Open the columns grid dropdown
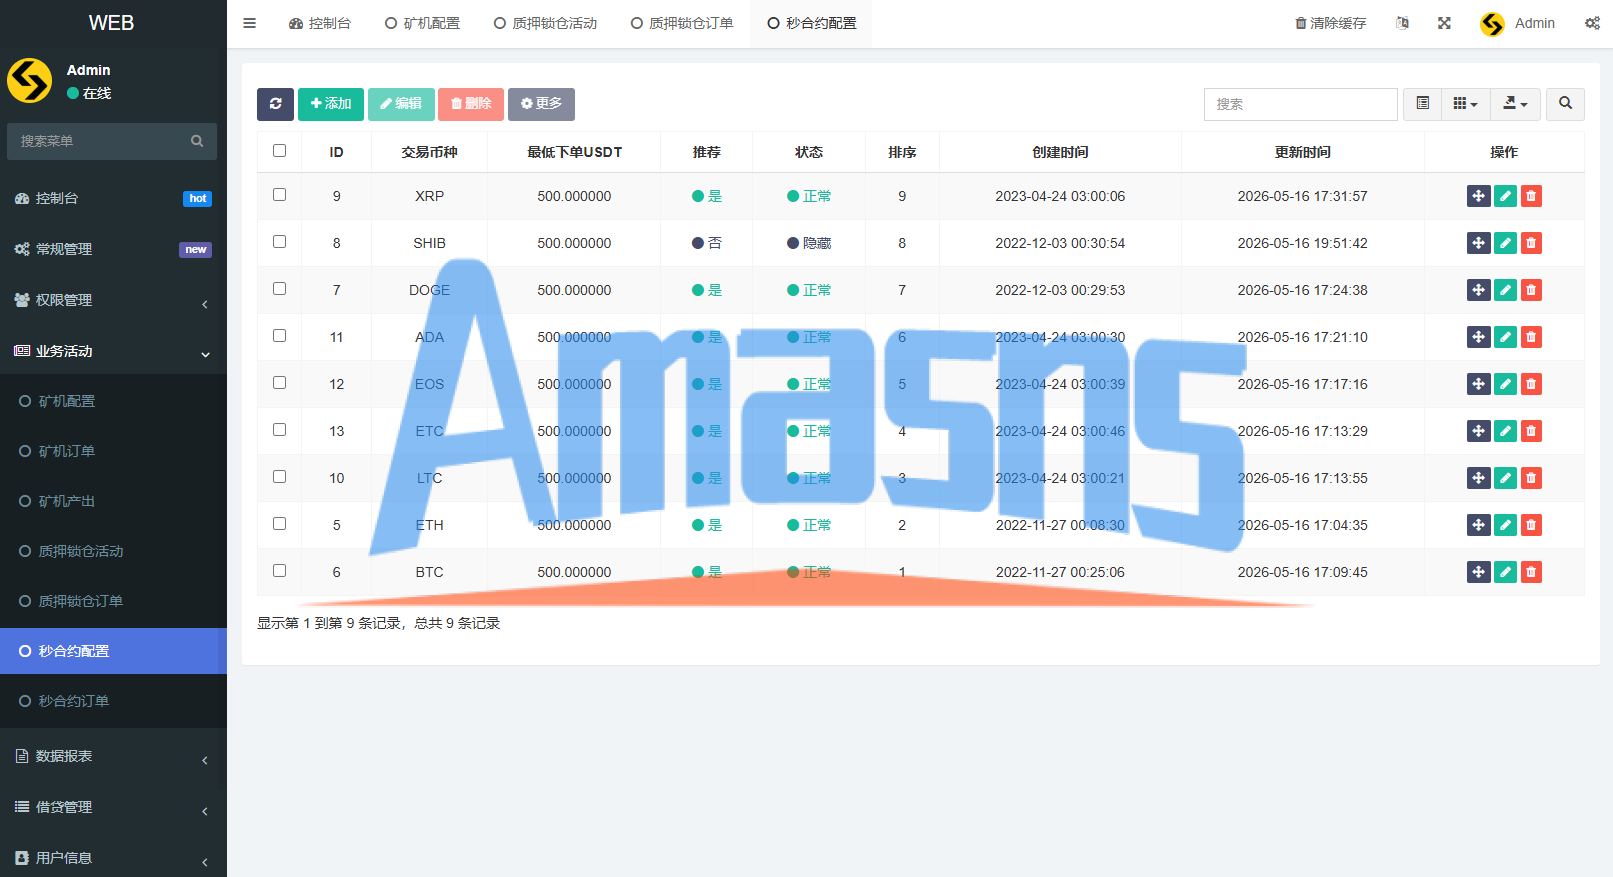1613x877 pixels. coord(1465,104)
